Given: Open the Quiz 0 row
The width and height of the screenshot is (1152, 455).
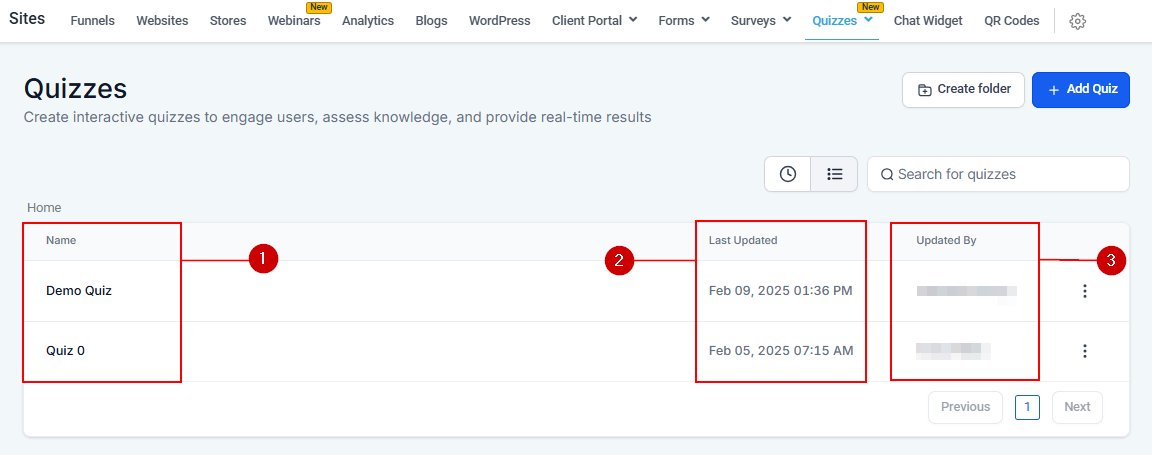Looking at the screenshot, I should point(576,351).
